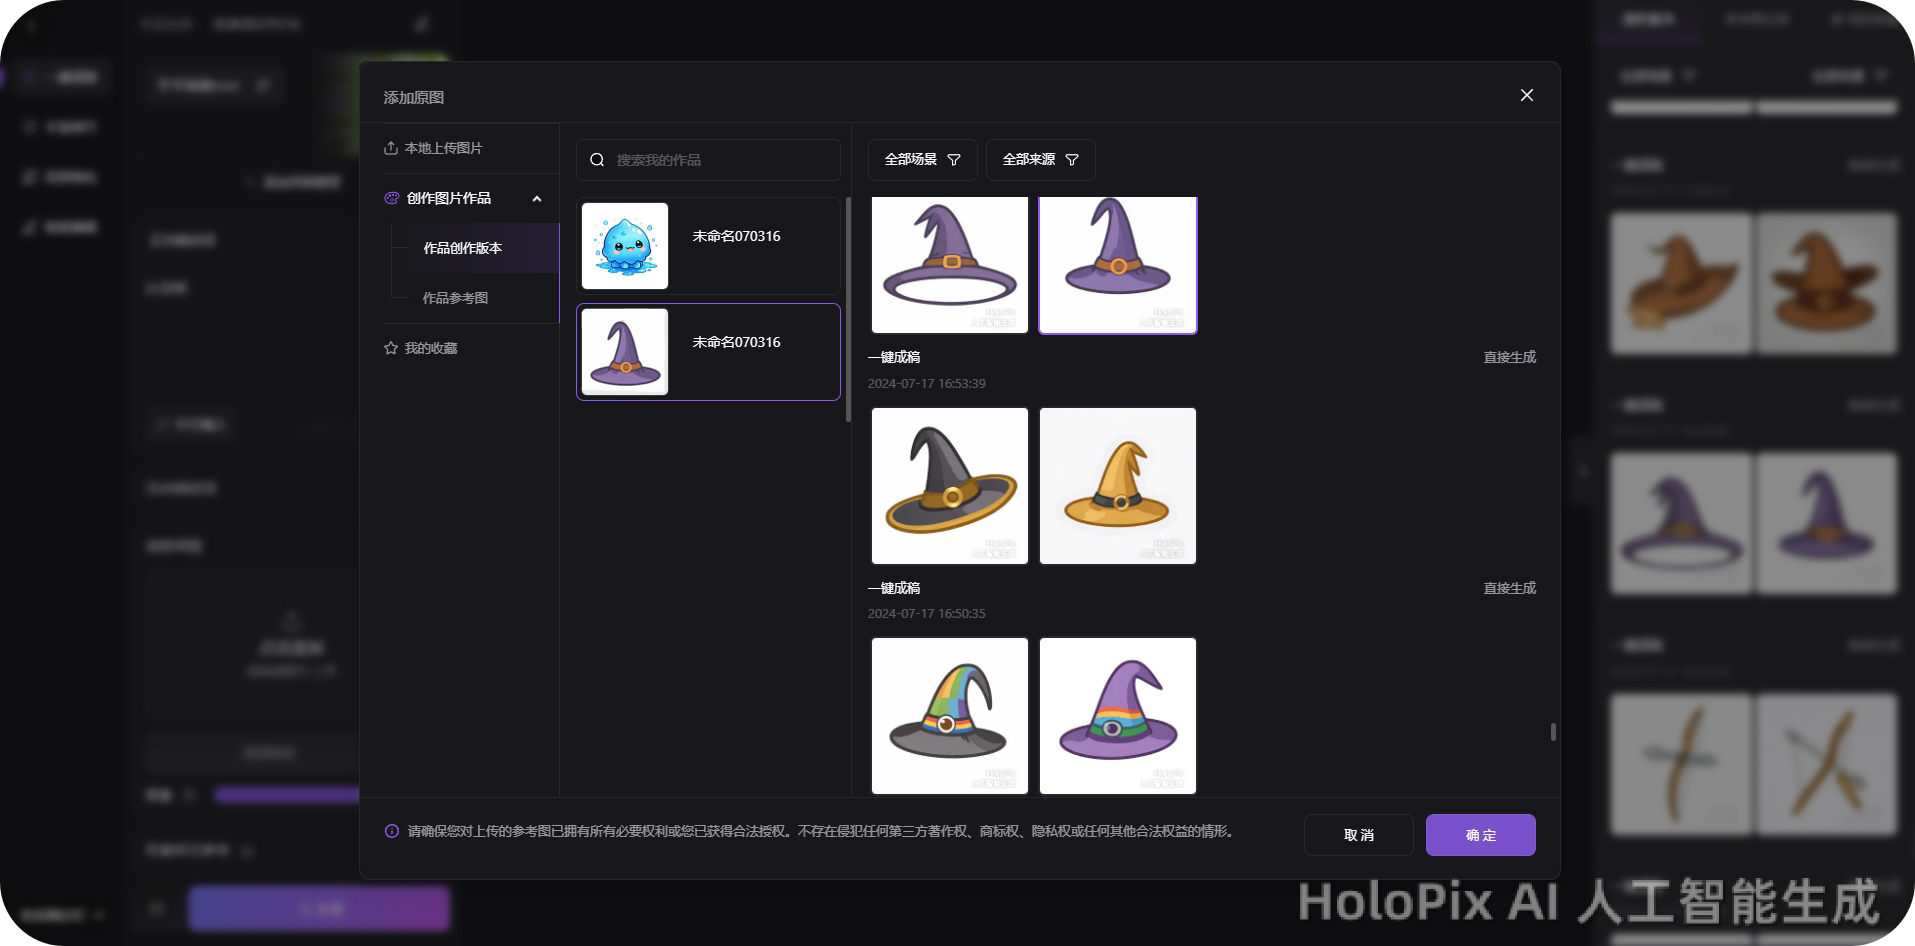Choose the golden yellow witch hat image

(1118, 486)
